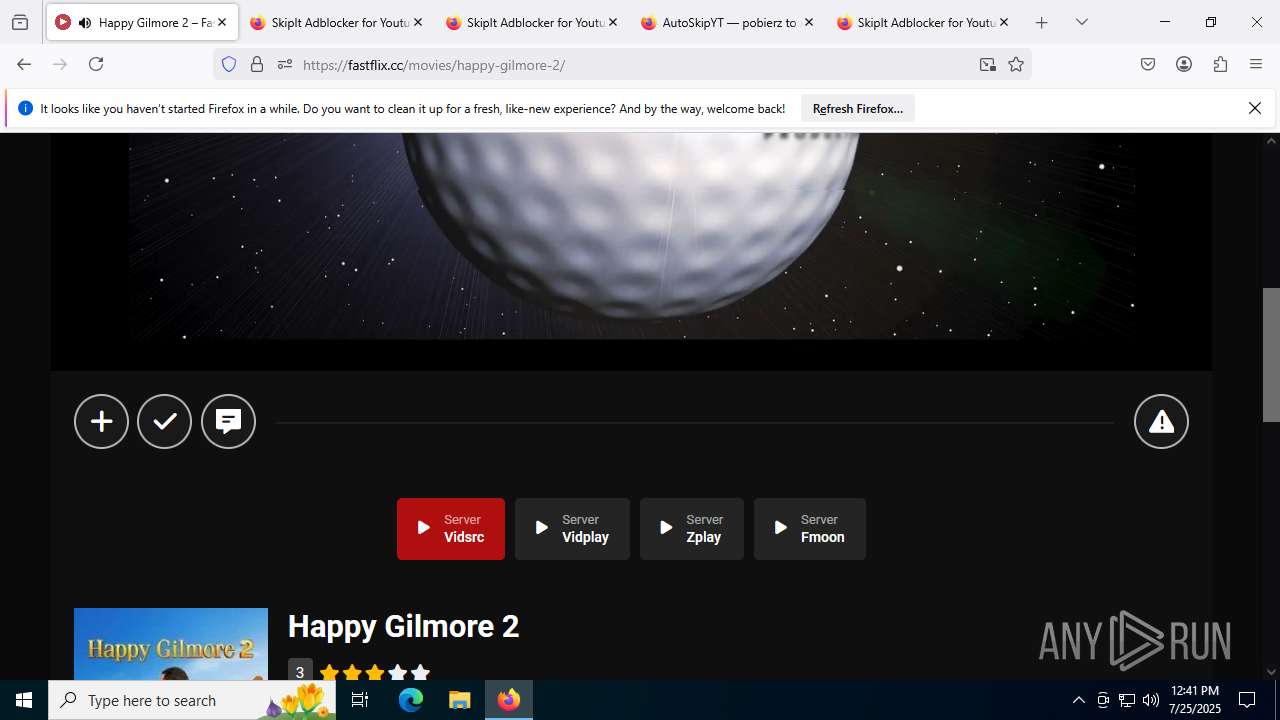
Task: Open site permissions icon in the address bar
Action: 285,64
